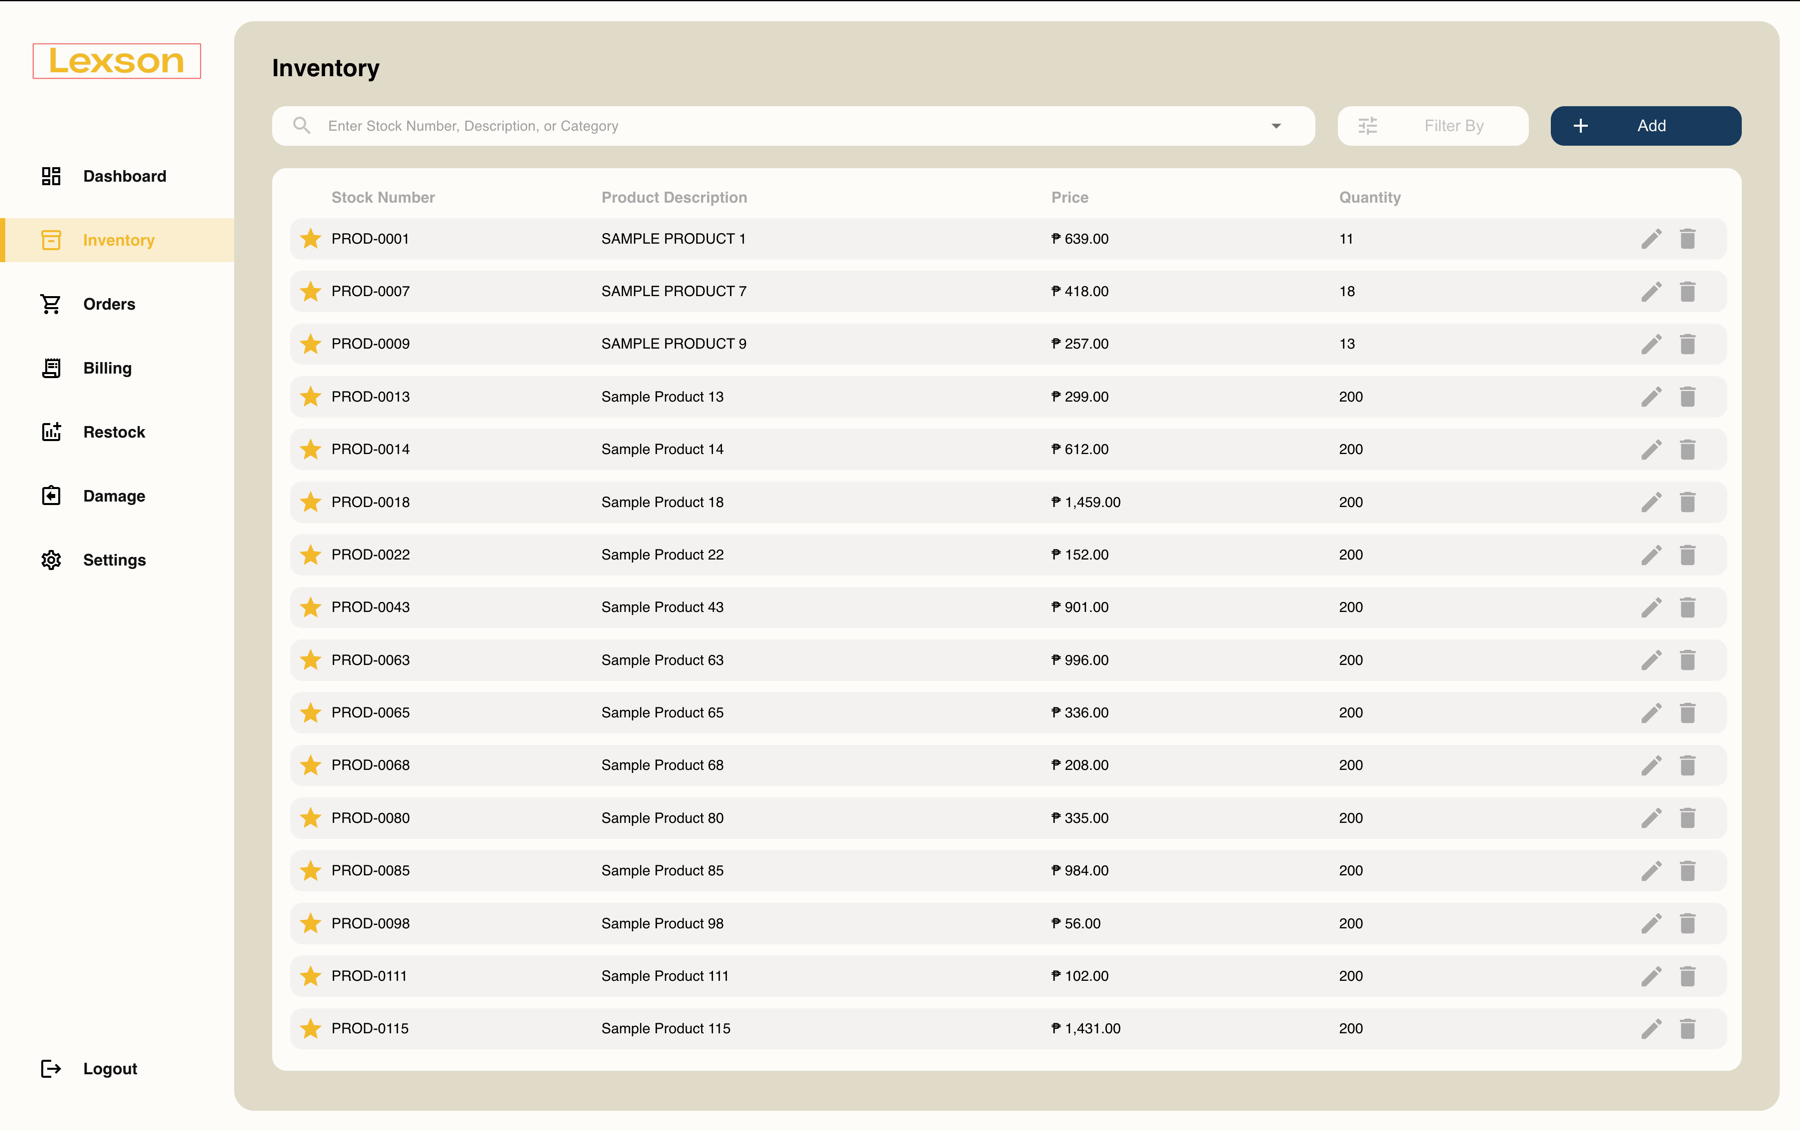This screenshot has width=1800, height=1131.
Task: Open the Dashboard sidebar icon
Action: 51,175
